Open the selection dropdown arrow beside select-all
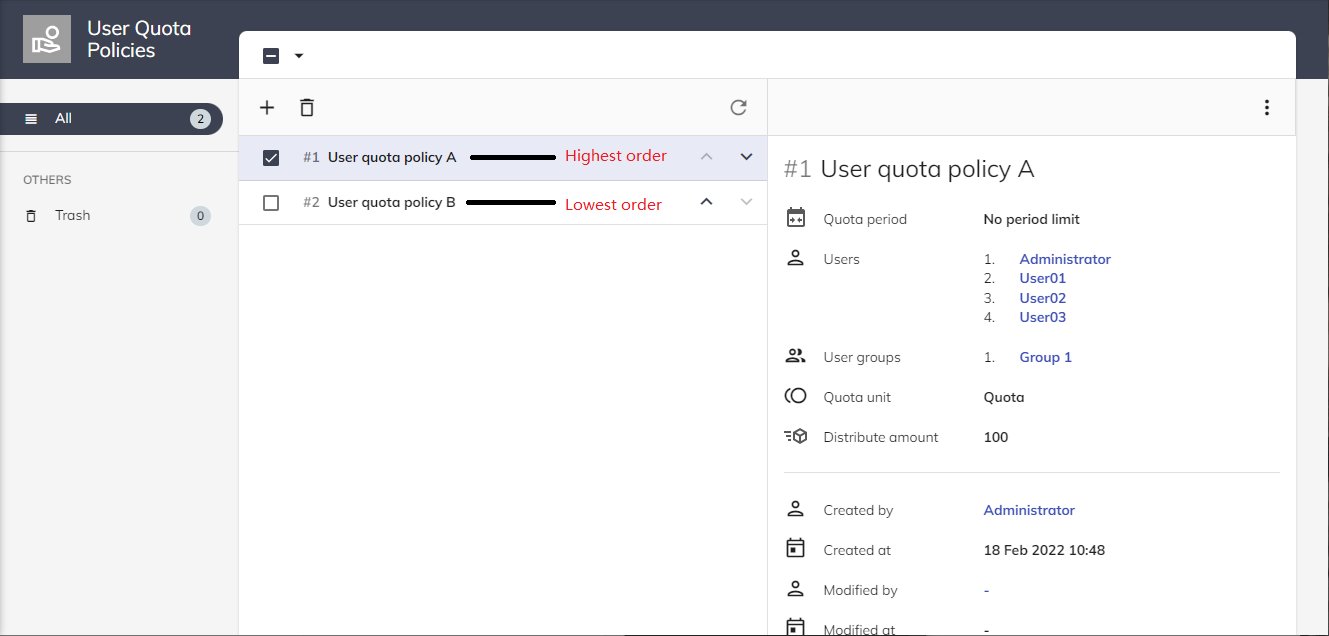The height and width of the screenshot is (636, 1329). coord(298,56)
